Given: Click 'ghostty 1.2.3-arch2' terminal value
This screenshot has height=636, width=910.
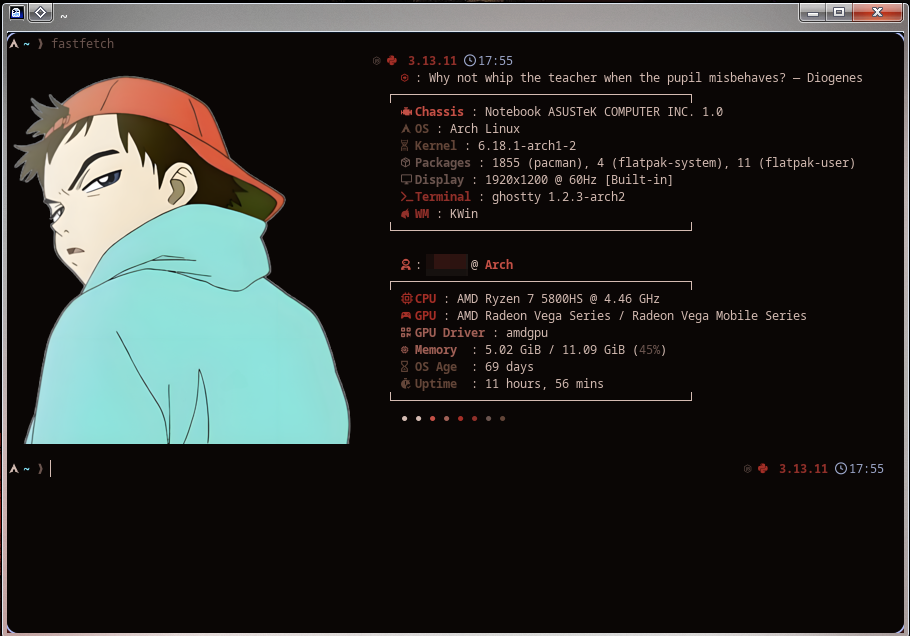Looking at the screenshot, I should pos(558,197).
